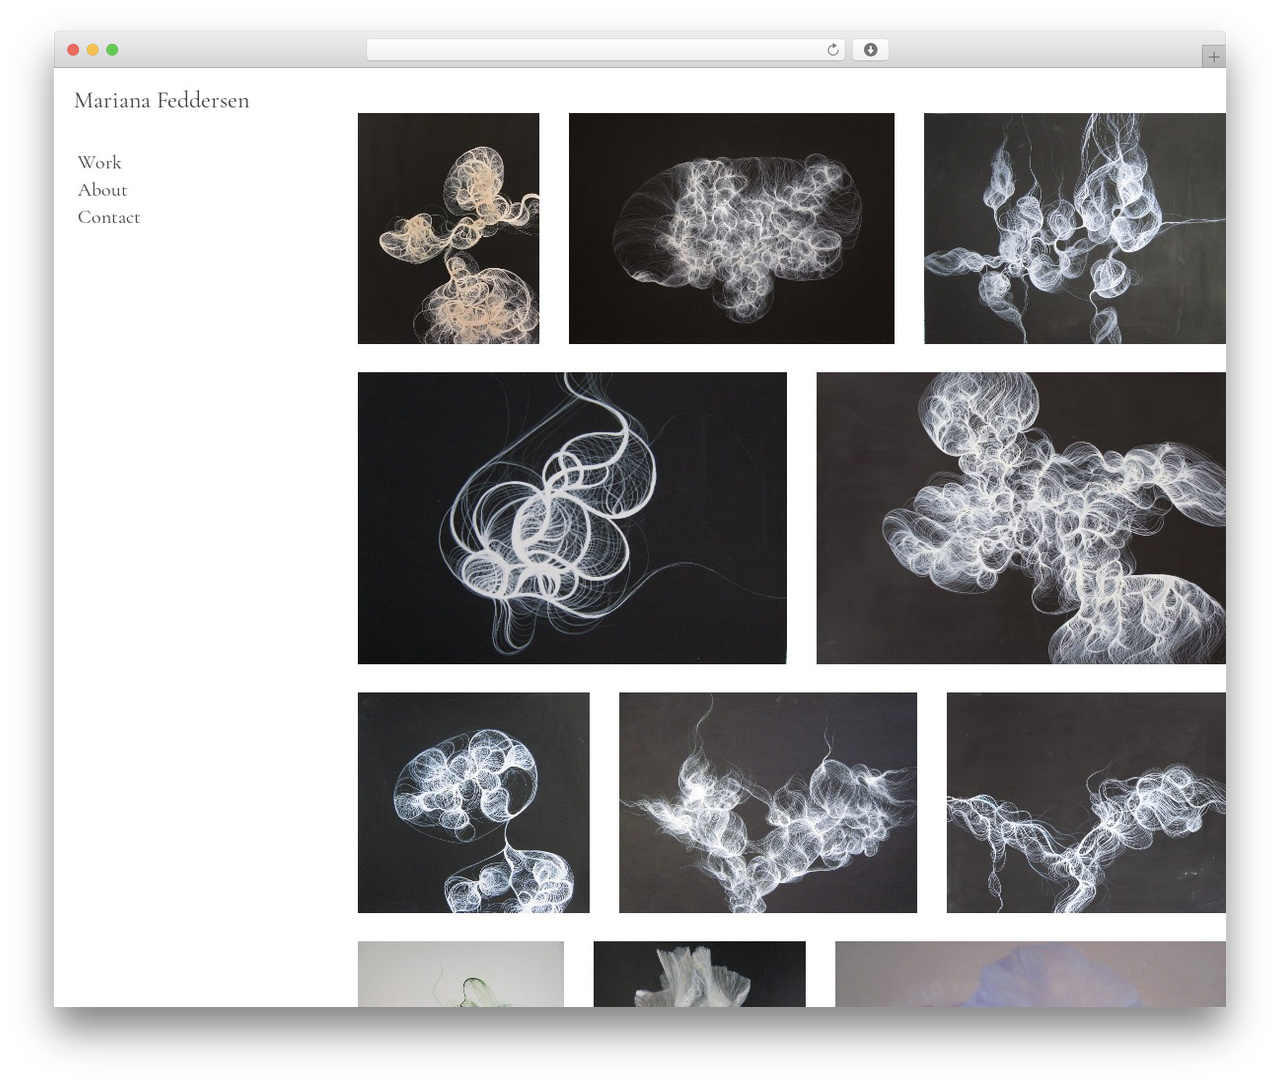Open the two connected clusters drawing thumbnail

[x=473, y=802]
